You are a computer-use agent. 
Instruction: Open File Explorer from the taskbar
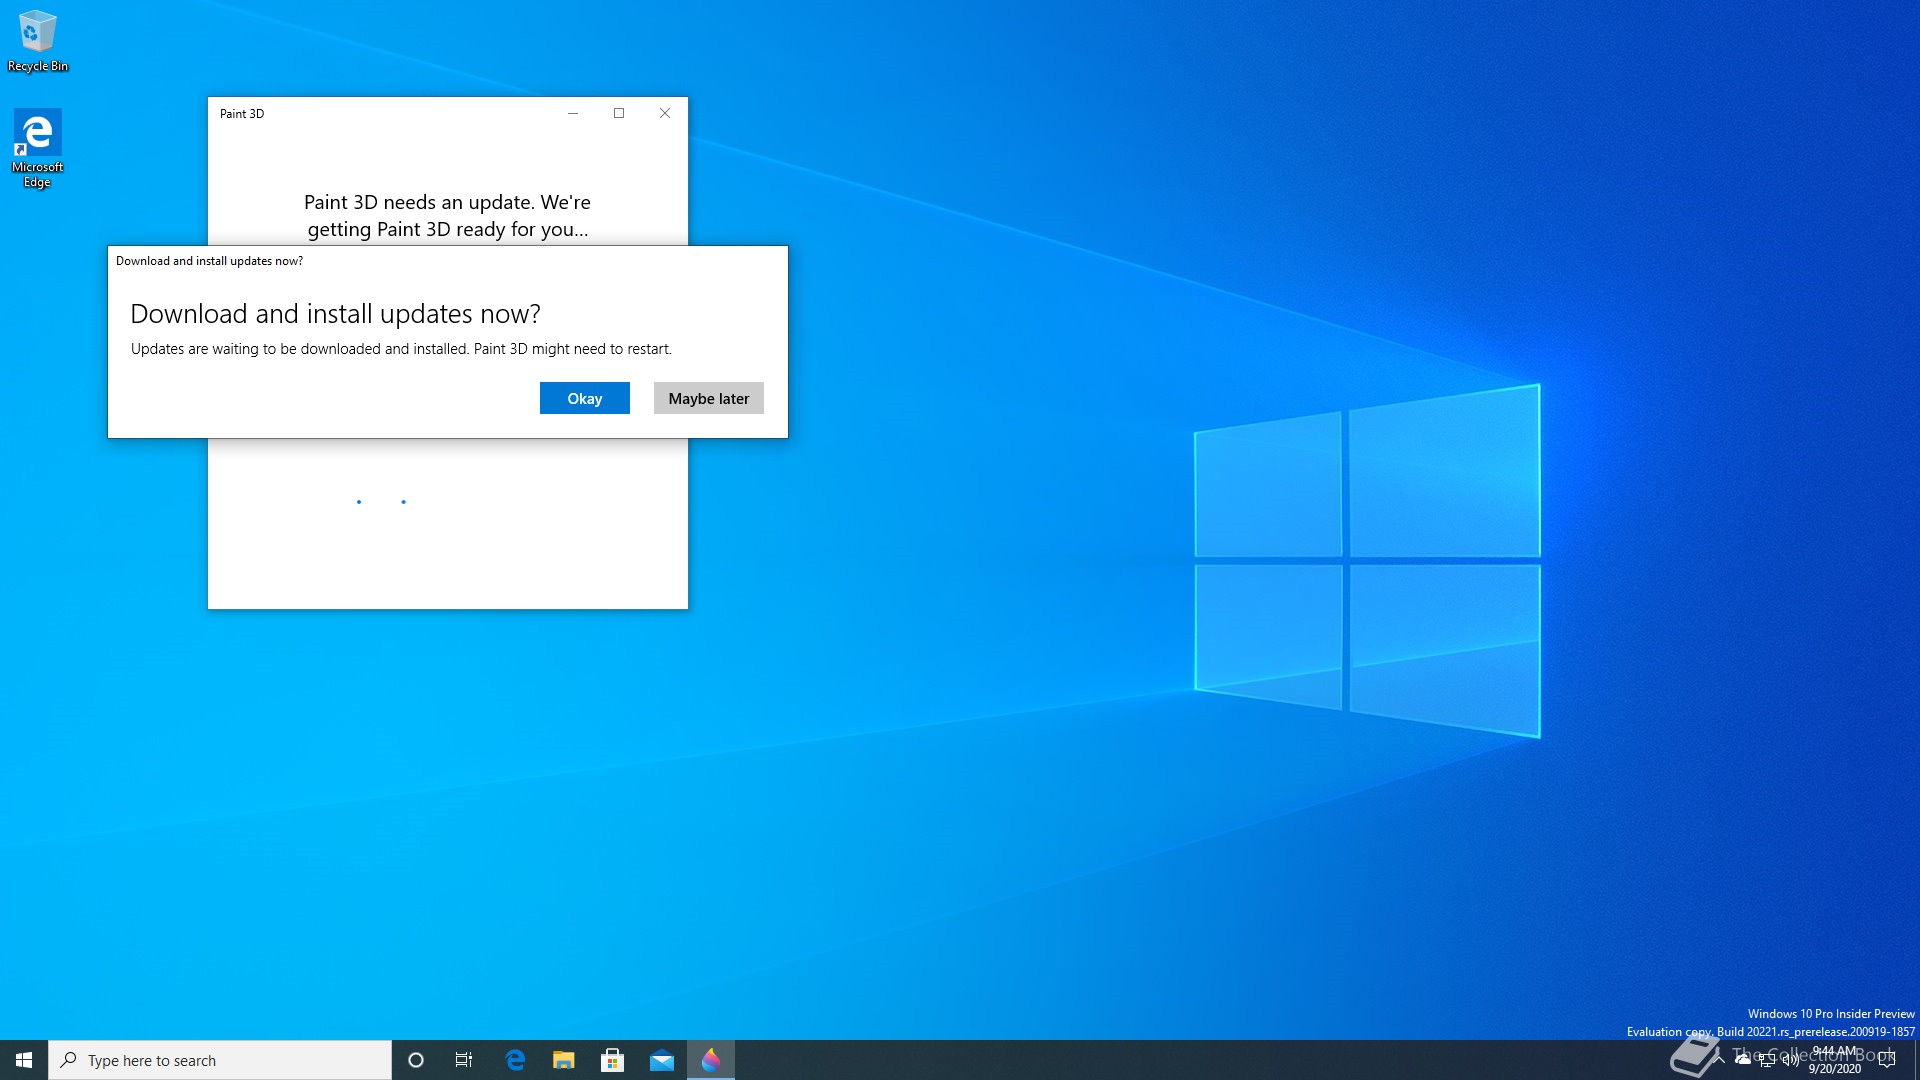click(564, 1060)
